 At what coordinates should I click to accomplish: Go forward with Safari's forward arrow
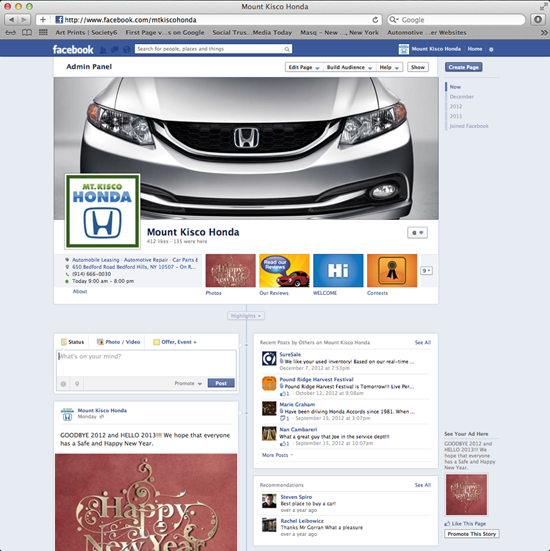click(x=24, y=20)
